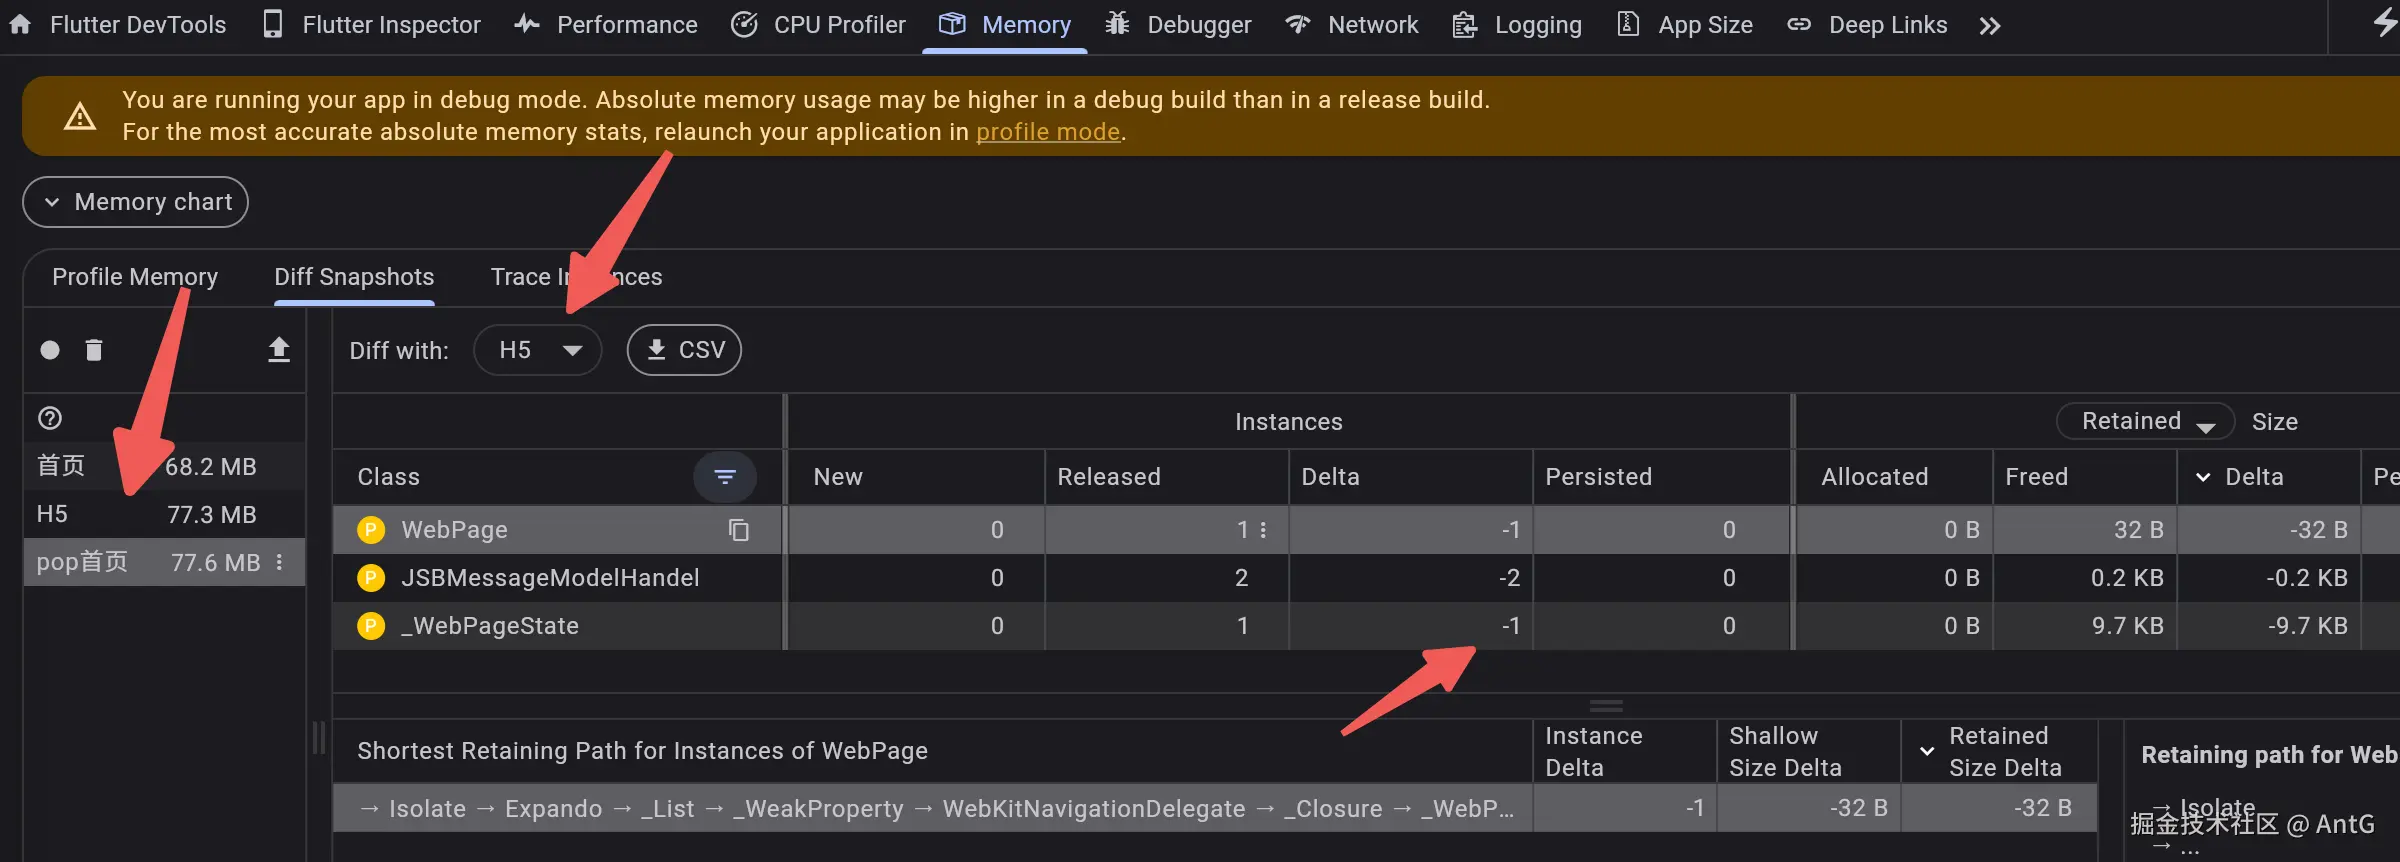Open the Retained size type dropdown
The height and width of the screenshot is (862, 2400).
[2145, 422]
